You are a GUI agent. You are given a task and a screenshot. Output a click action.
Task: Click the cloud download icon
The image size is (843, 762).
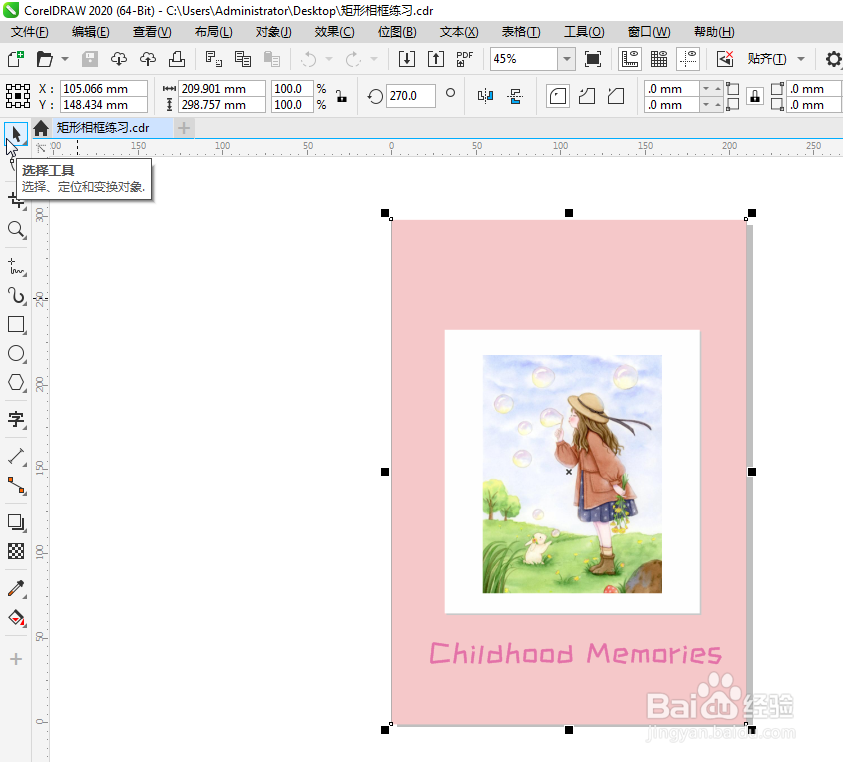click(x=119, y=59)
